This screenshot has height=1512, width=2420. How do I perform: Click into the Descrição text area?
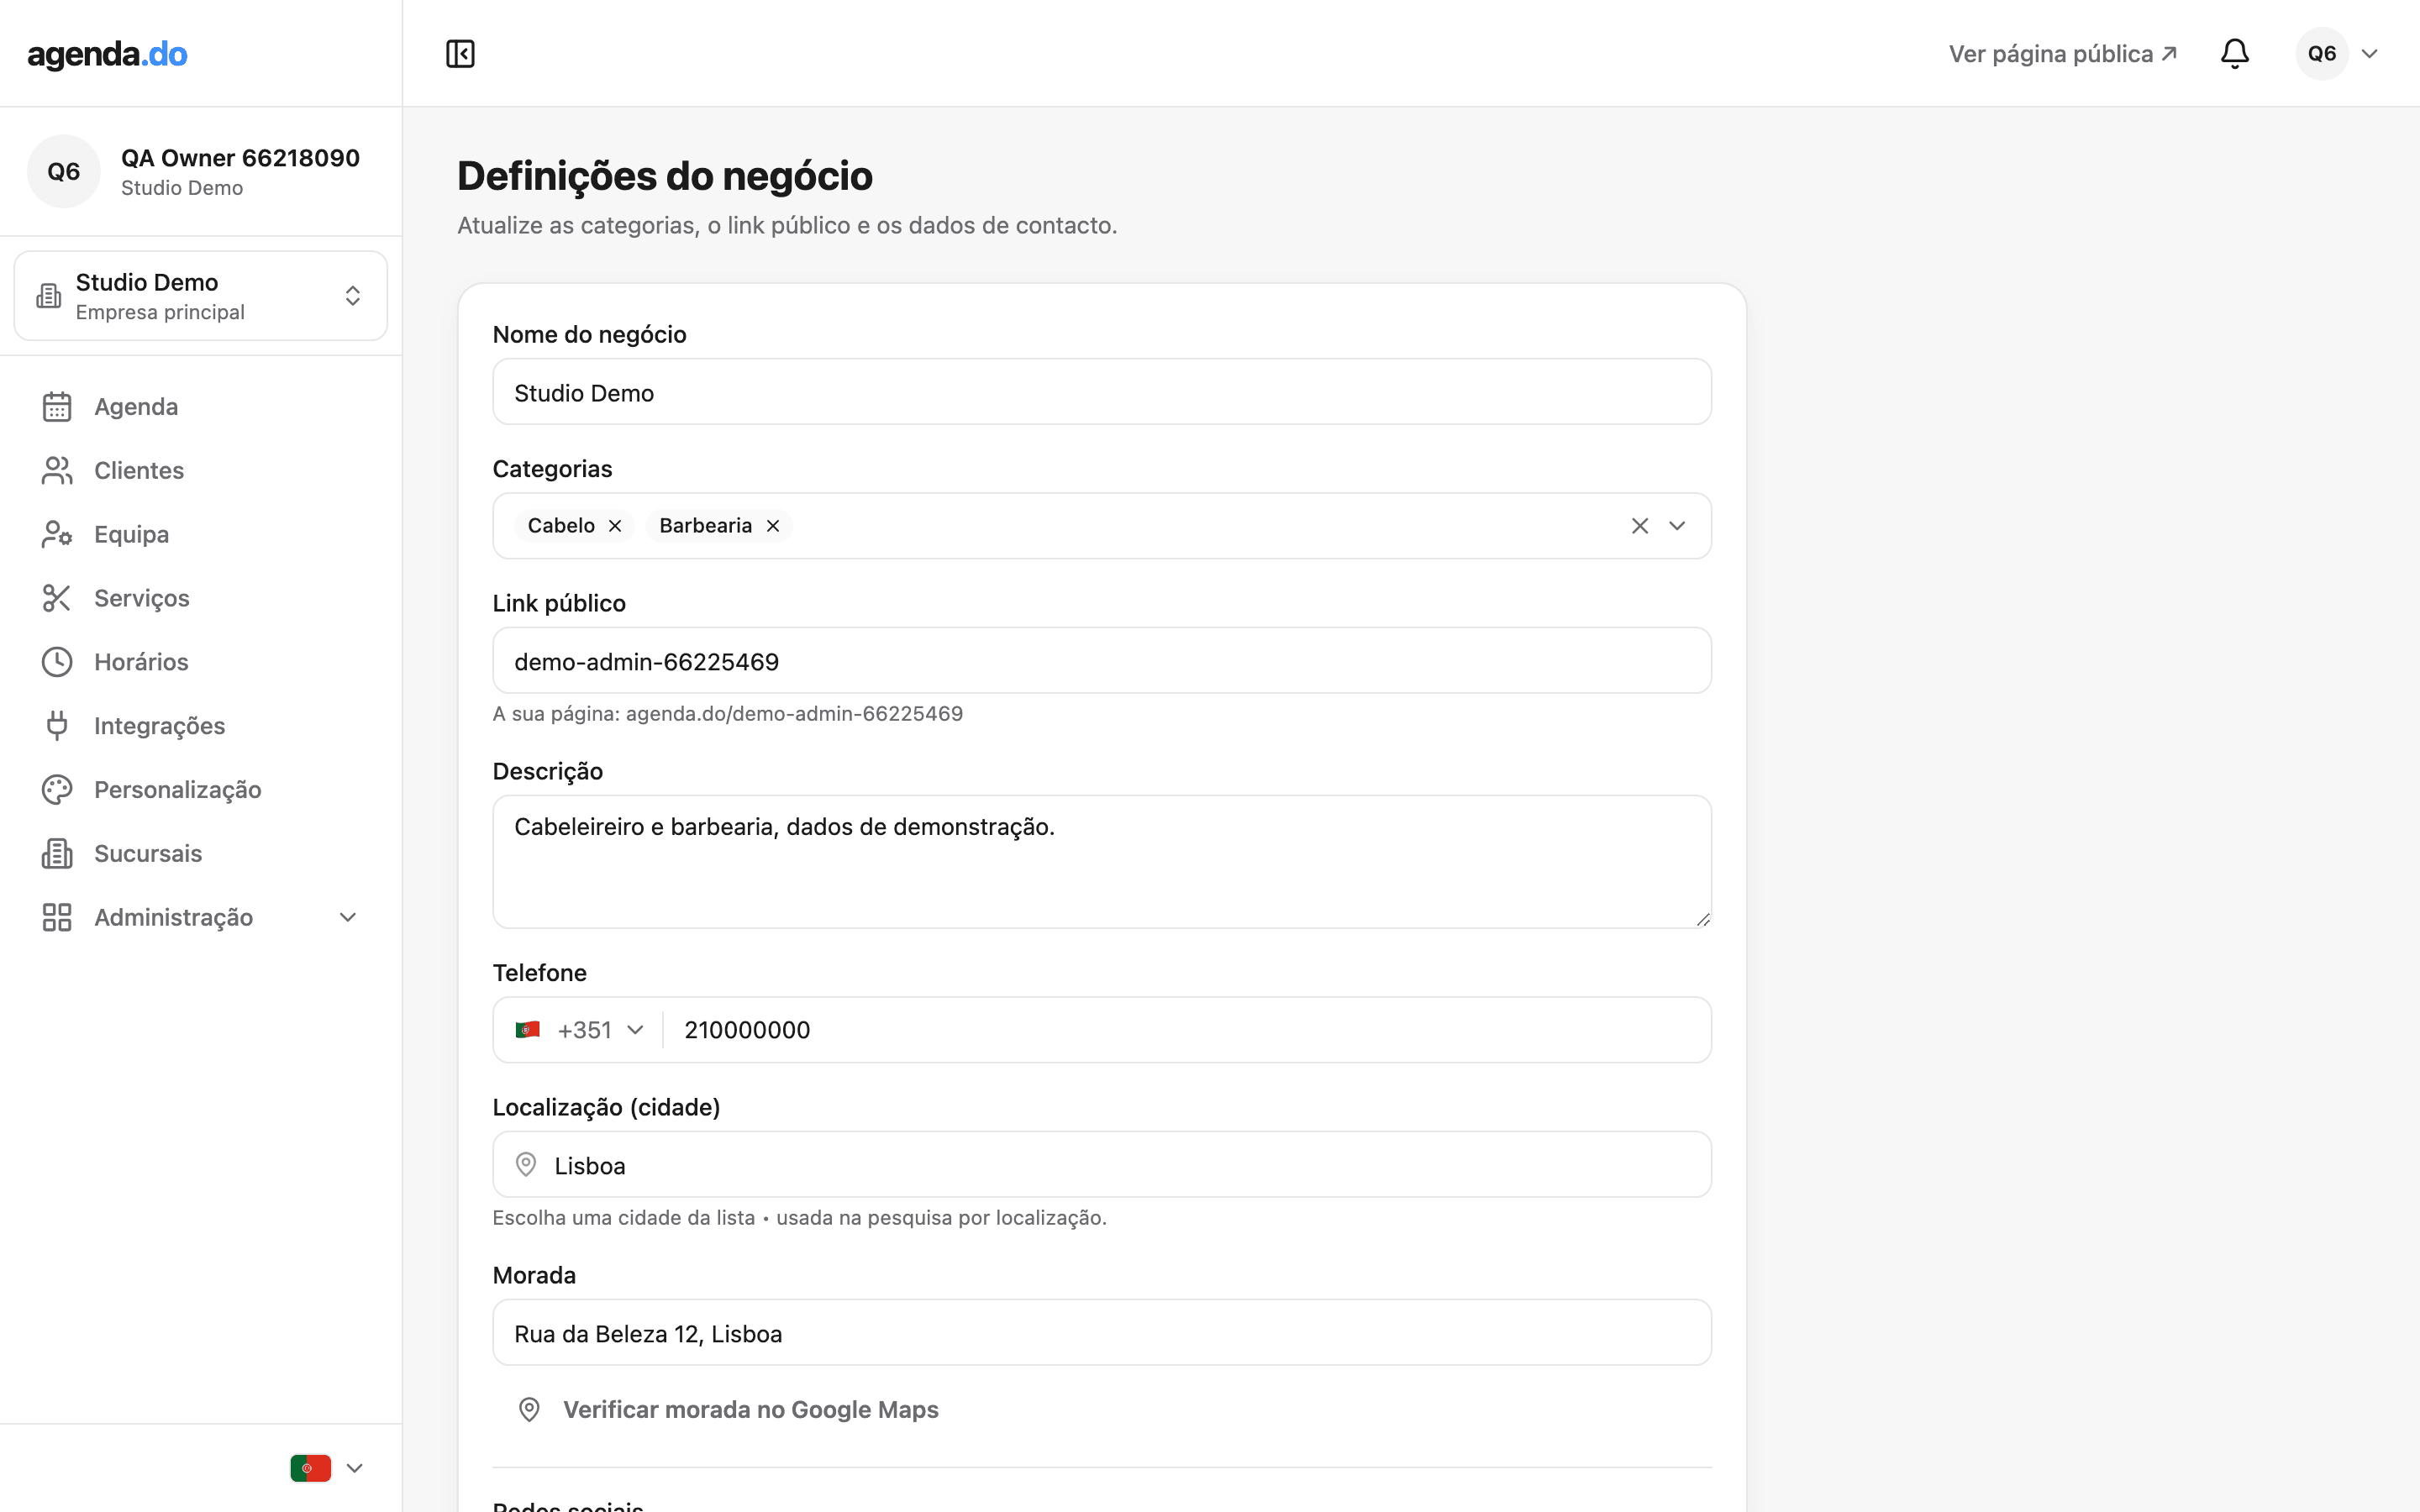1102,862
